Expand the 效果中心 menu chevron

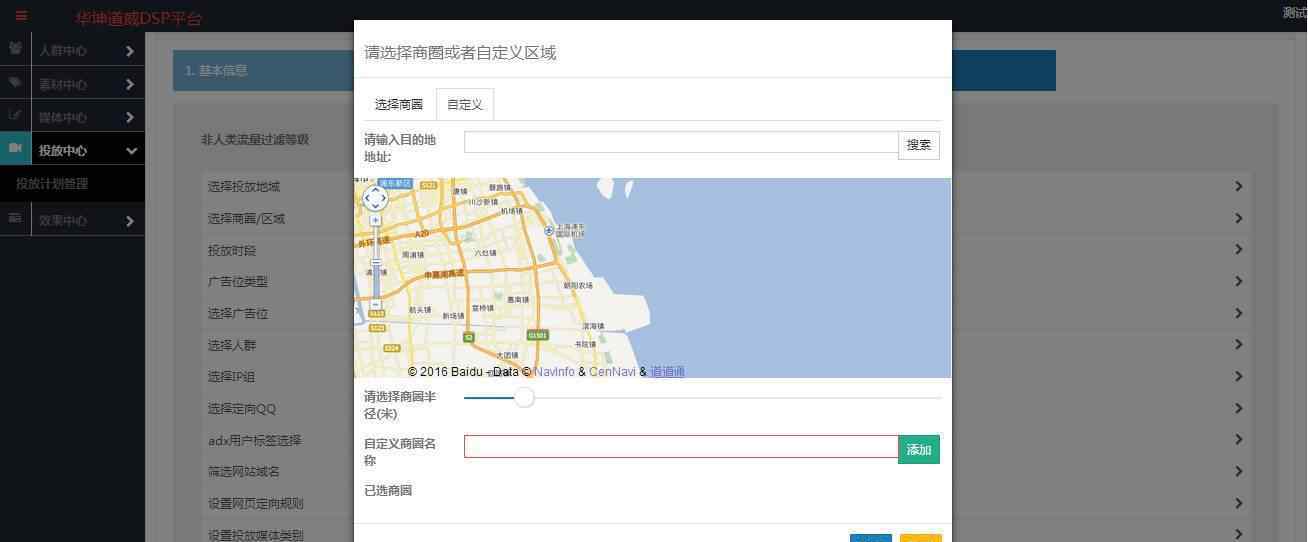pyautogui.click(x=130, y=221)
